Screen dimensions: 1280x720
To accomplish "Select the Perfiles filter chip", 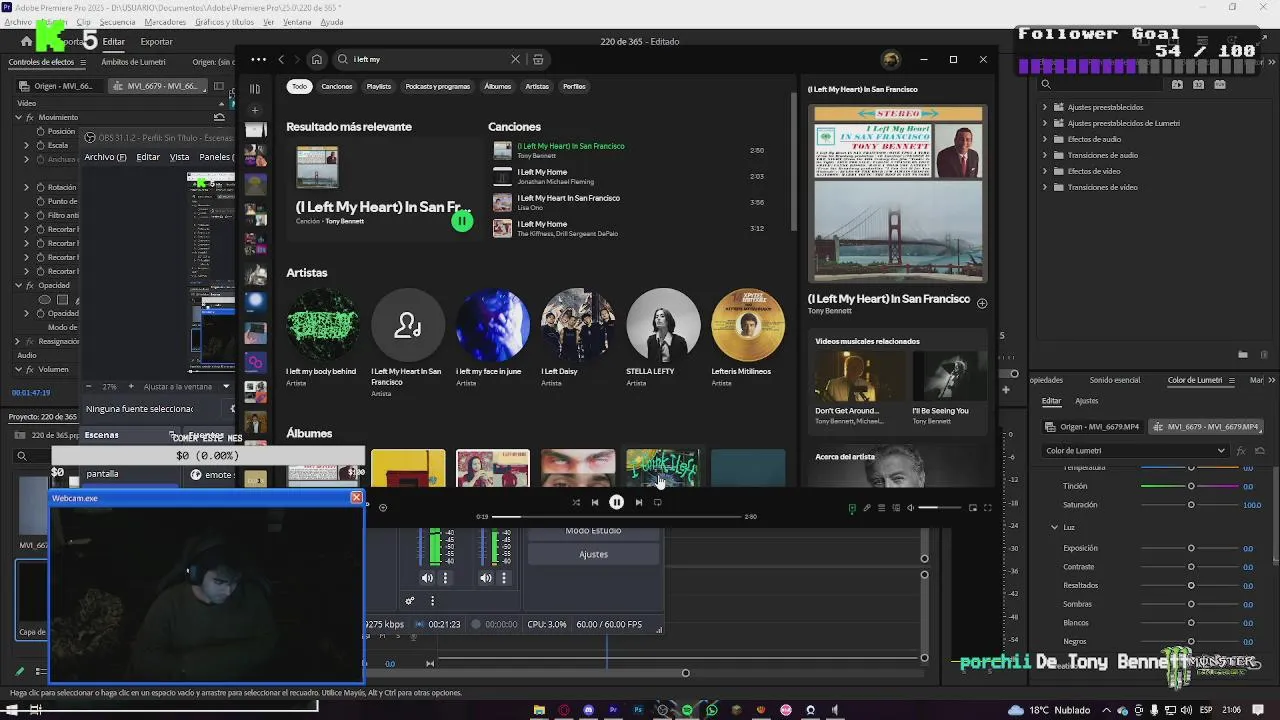I will 574,86.
